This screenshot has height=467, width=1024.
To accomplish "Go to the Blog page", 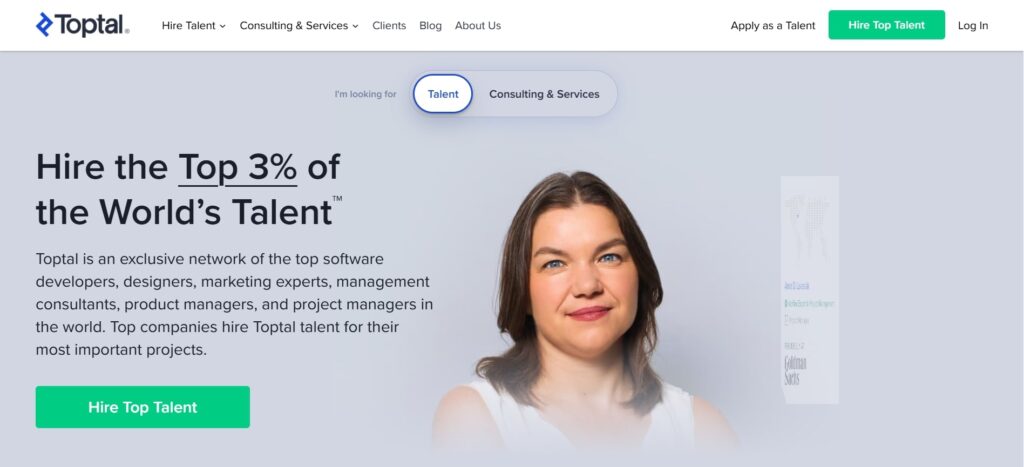I will (x=430, y=25).
